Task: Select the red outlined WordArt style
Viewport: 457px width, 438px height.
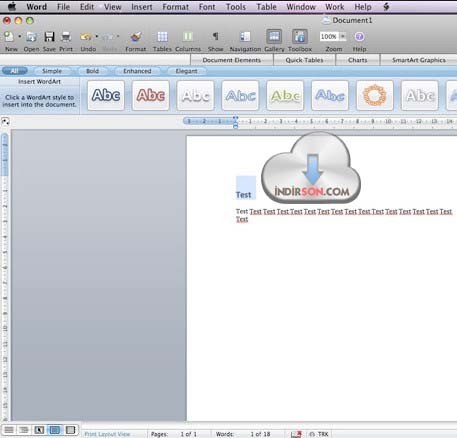Action: pyautogui.click(x=151, y=95)
